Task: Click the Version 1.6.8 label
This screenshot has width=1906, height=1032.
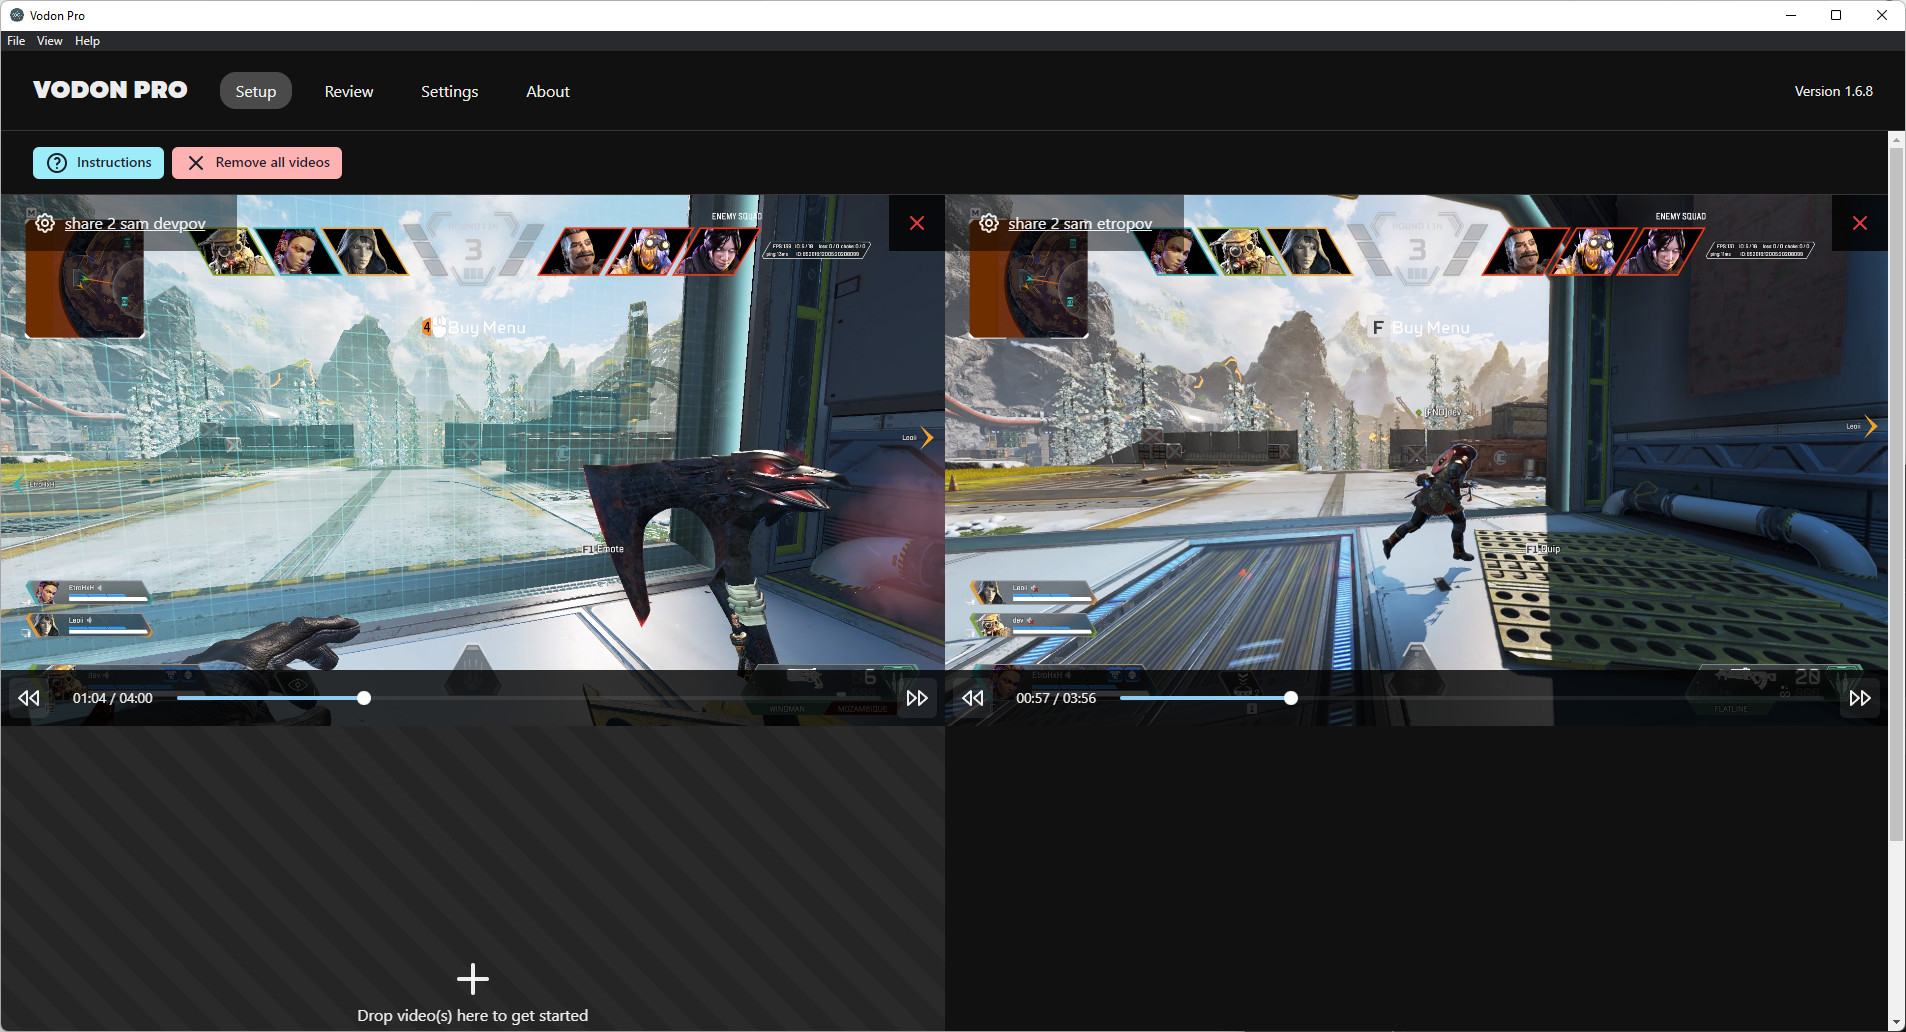Action: pyautogui.click(x=1834, y=91)
